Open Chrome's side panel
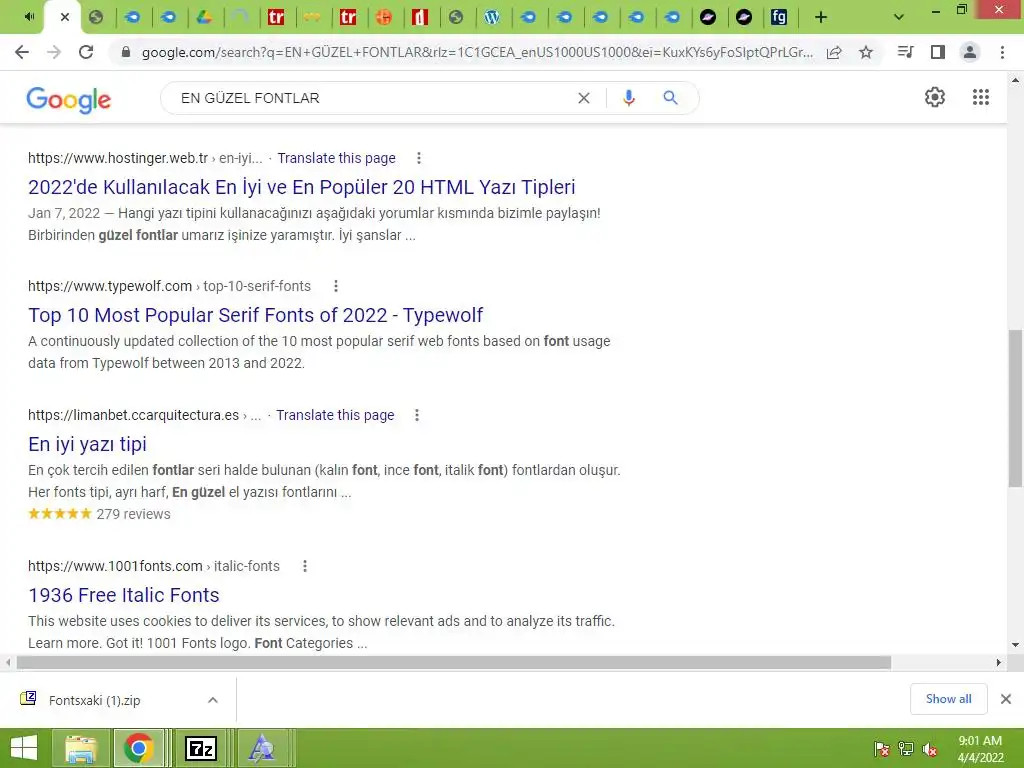Screen dimensions: 1024x768 [x=938, y=52]
